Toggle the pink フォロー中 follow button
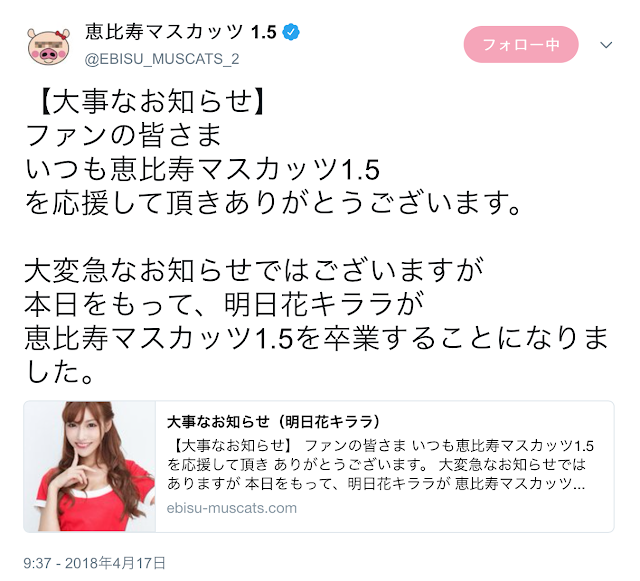 click(521, 45)
